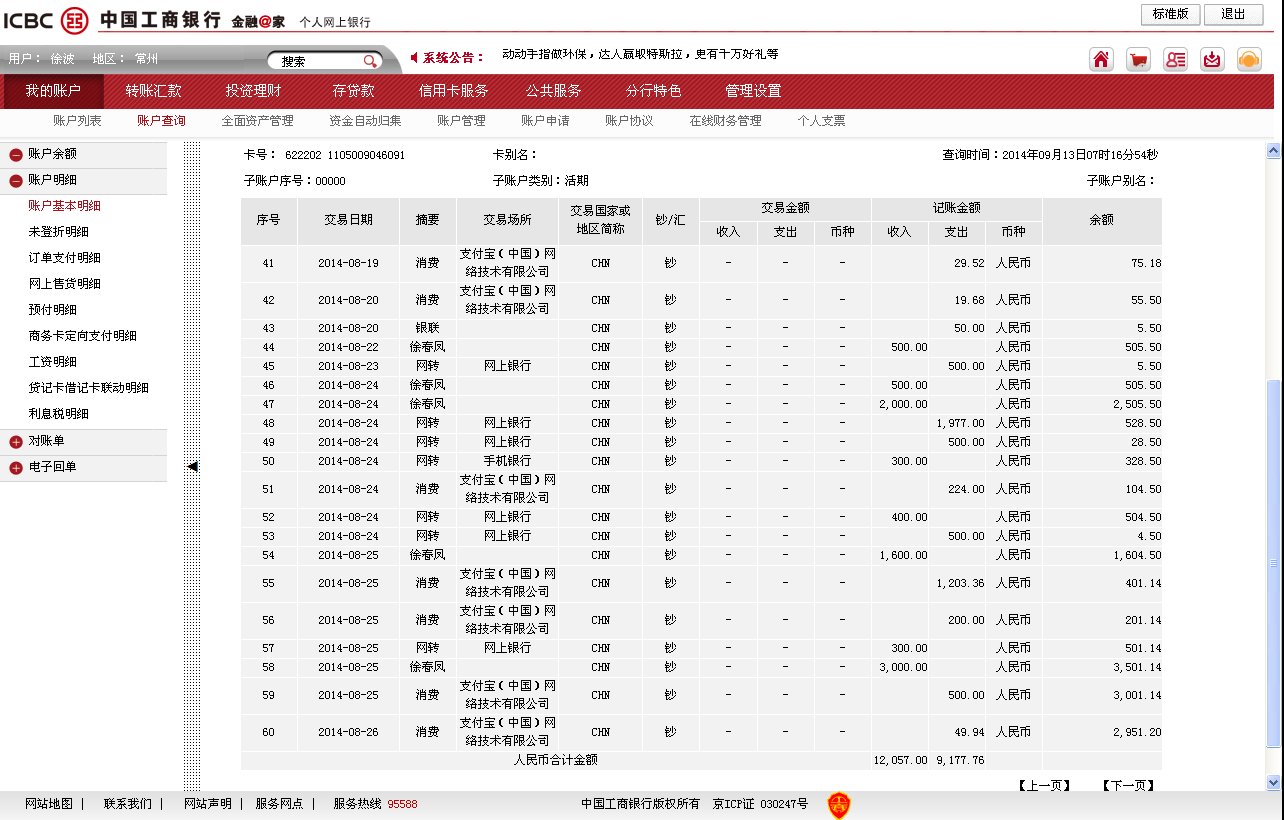Select 账户基本明细 in the sidebar
Viewport: 1284px width, 820px height.
(65, 206)
